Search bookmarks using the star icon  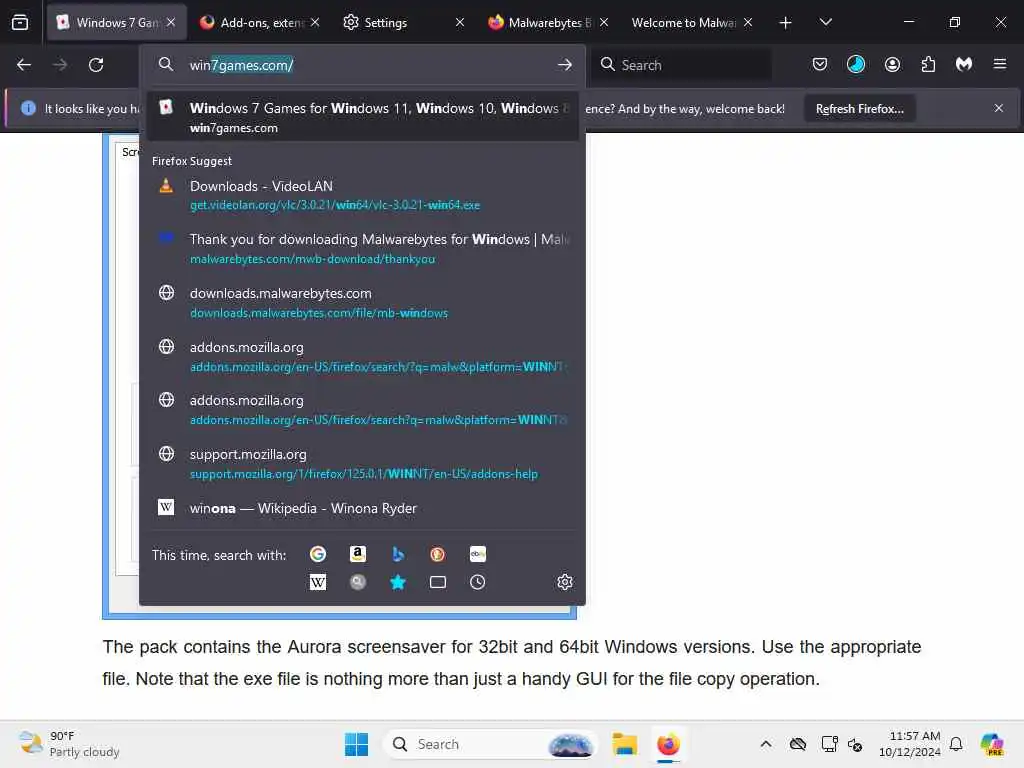tap(398, 582)
